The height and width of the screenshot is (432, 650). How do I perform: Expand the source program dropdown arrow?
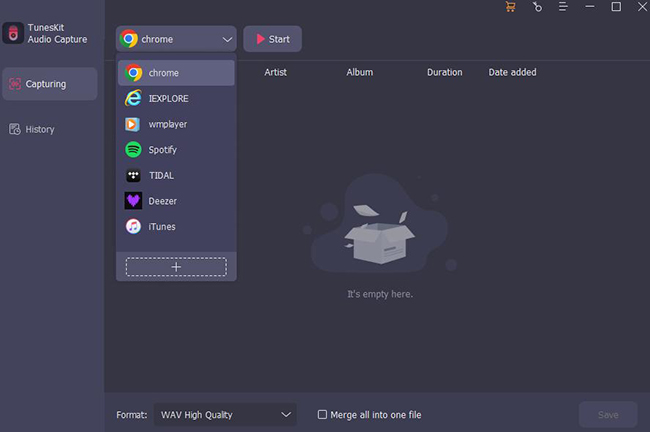pos(227,39)
